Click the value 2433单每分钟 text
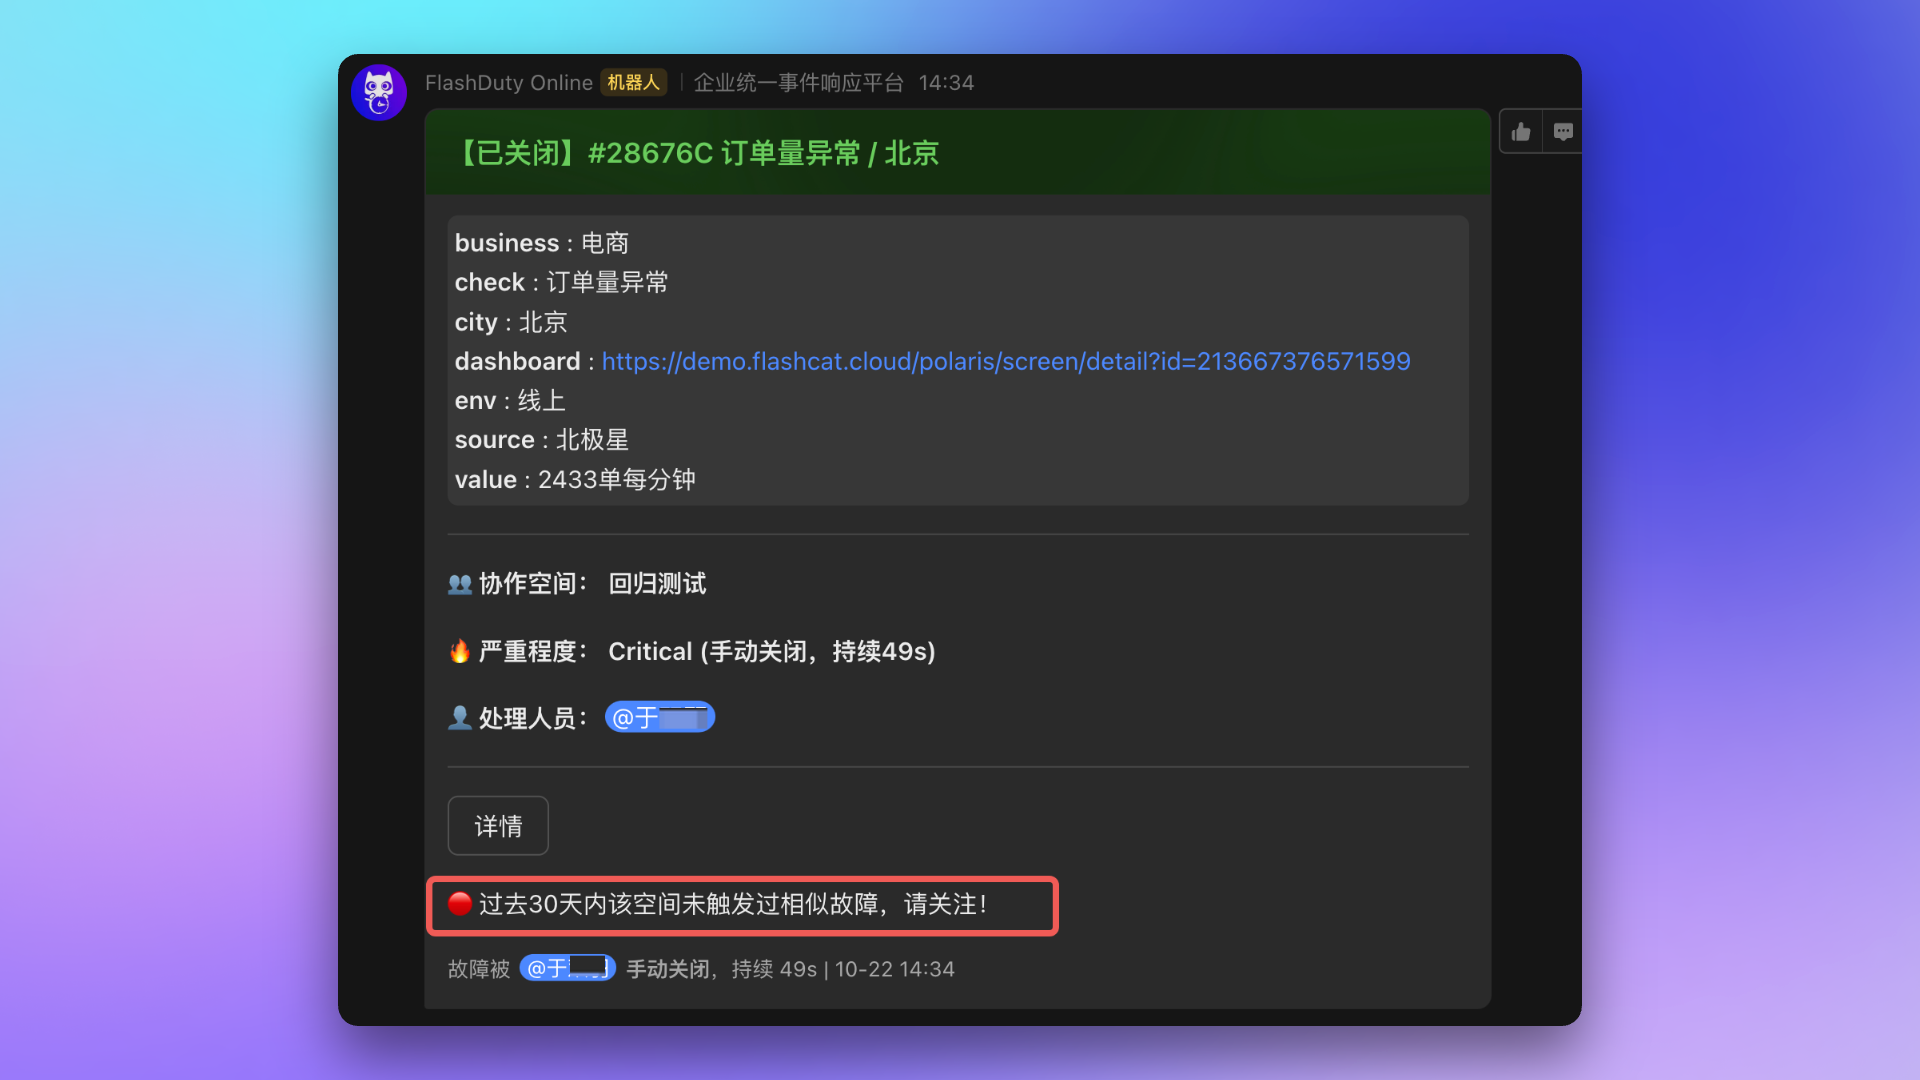 pos(616,480)
